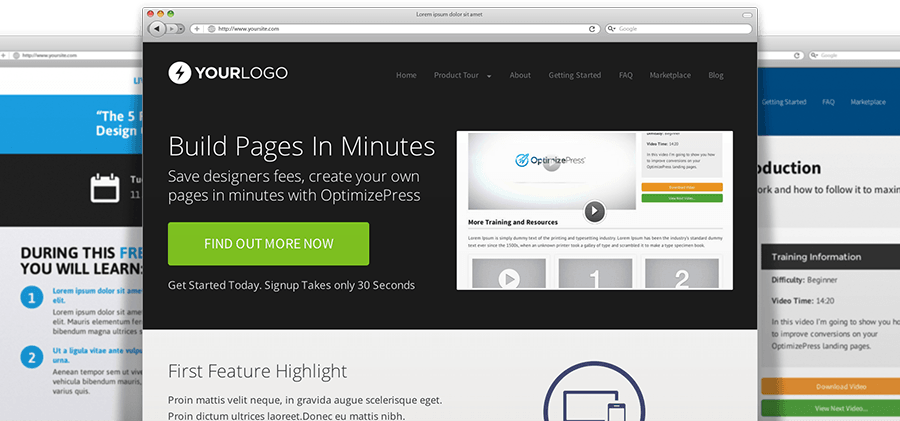The height and width of the screenshot is (421, 900).
Task: Go to the Marketplace menu item
Action: coord(670,75)
